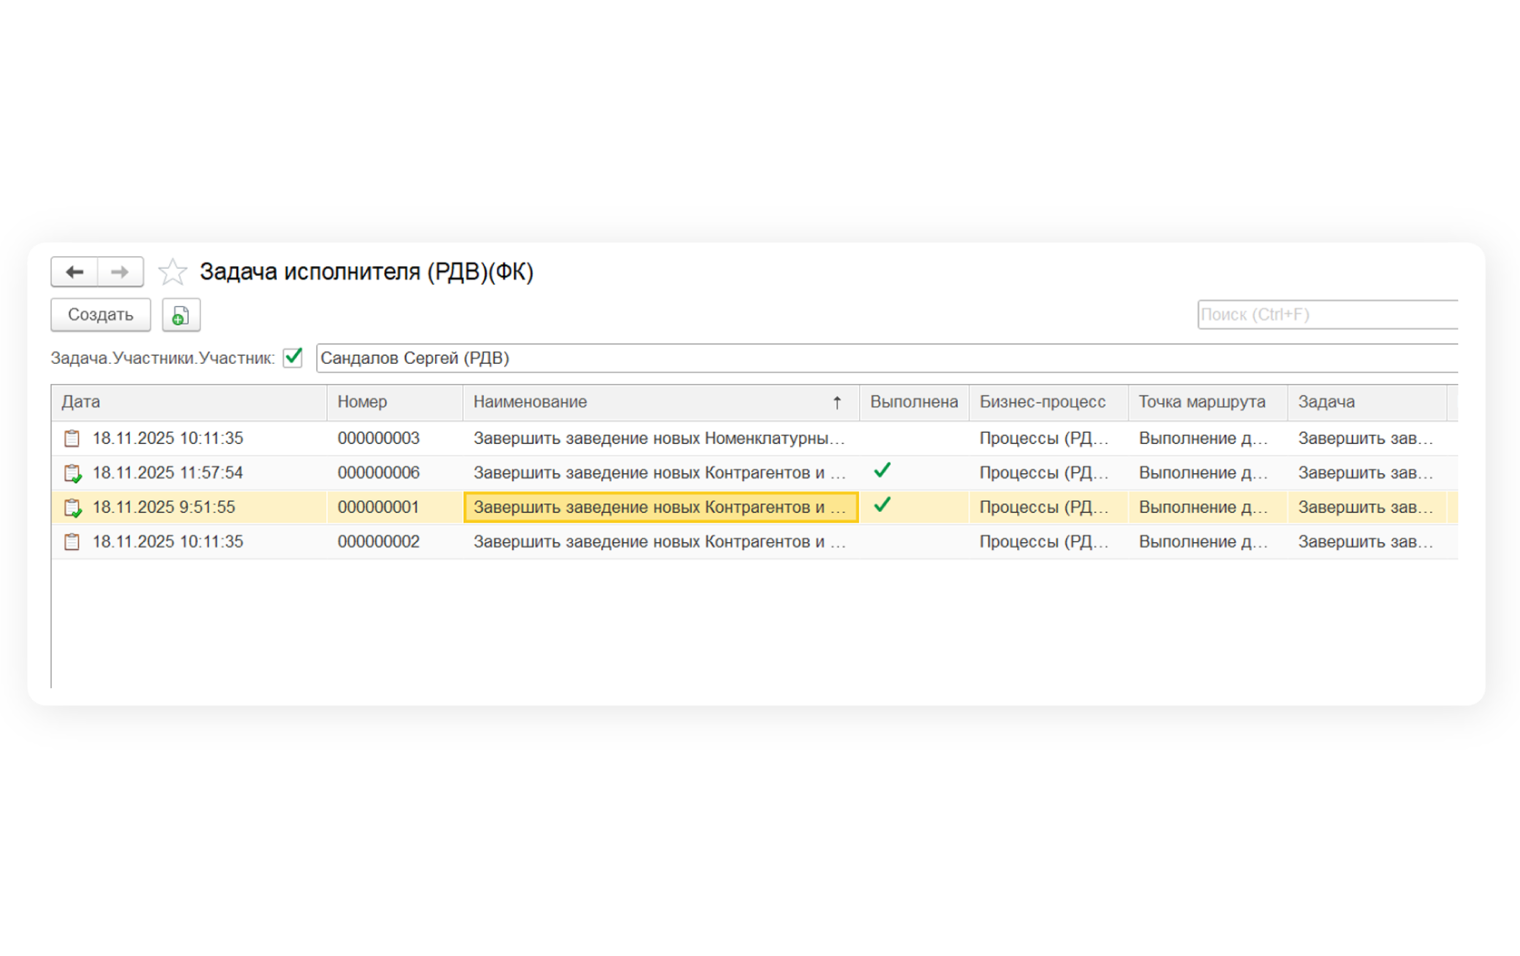Add form to favorites with star icon
1520x956 pixels.
[x=173, y=272]
